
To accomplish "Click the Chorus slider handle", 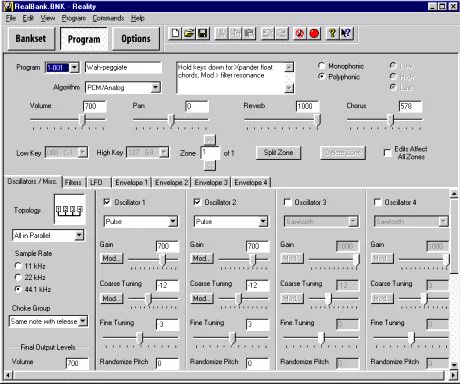I will (x=391, y=120).
